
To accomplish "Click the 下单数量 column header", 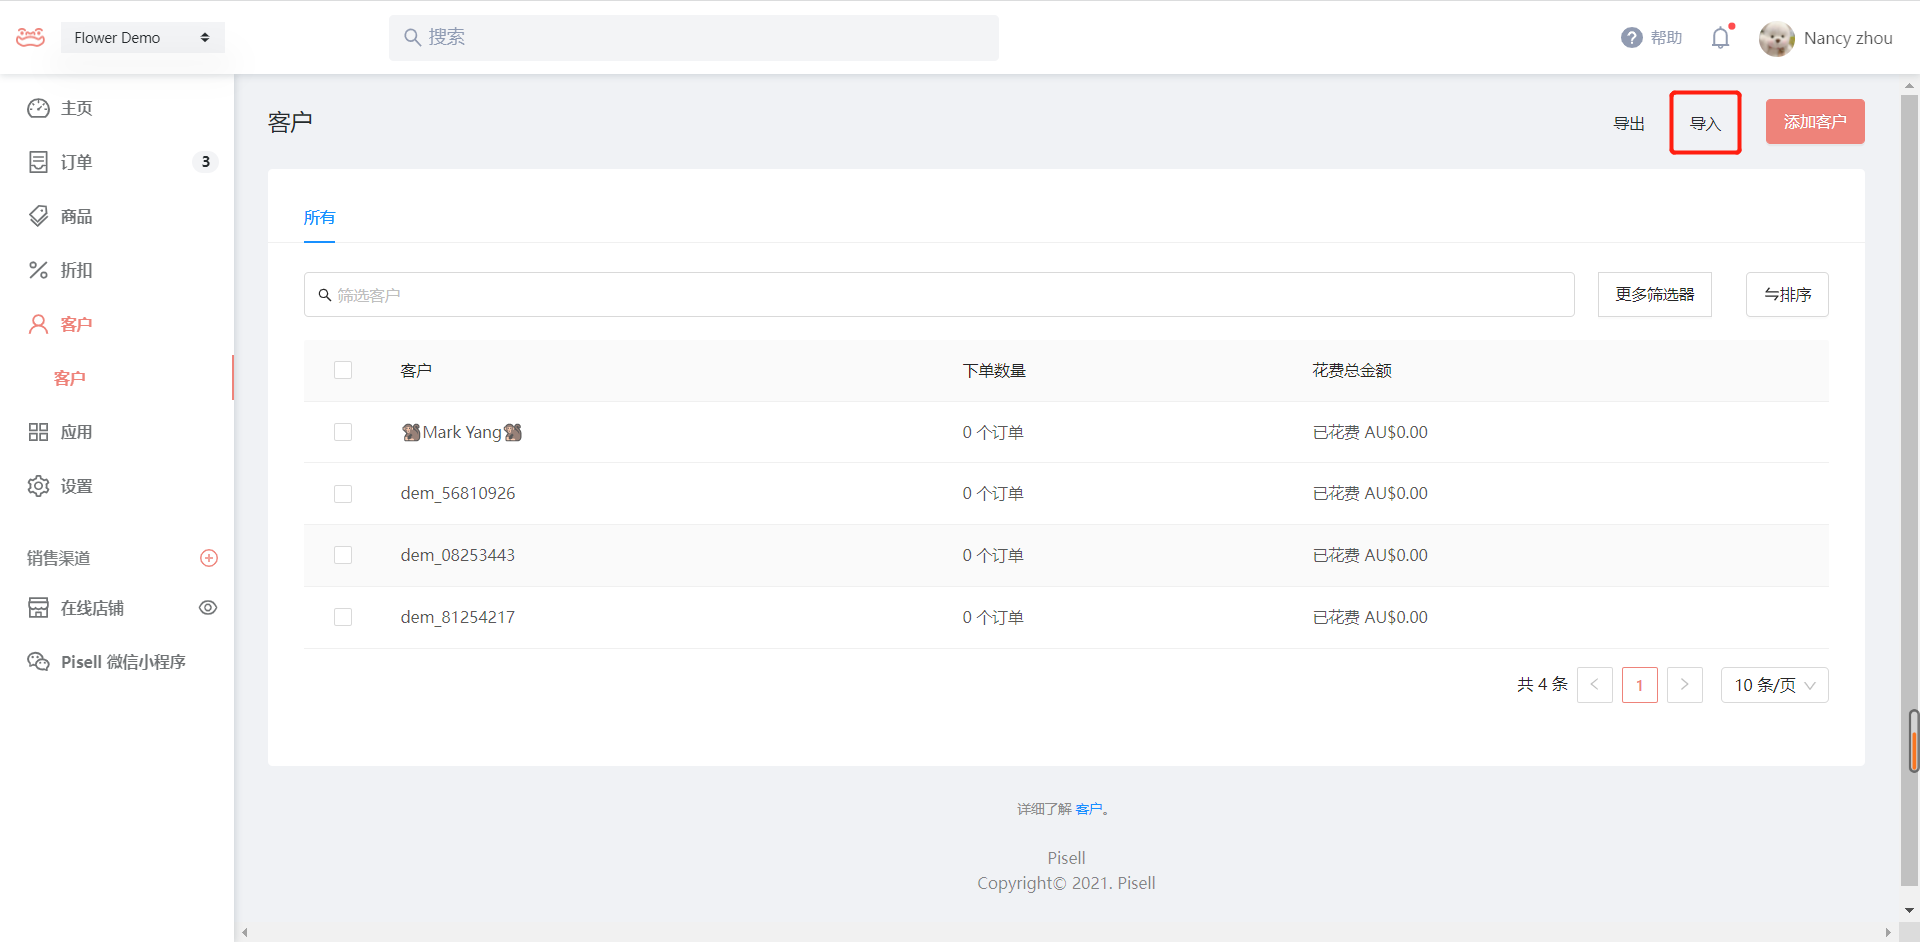I will [x=994, y=371].
